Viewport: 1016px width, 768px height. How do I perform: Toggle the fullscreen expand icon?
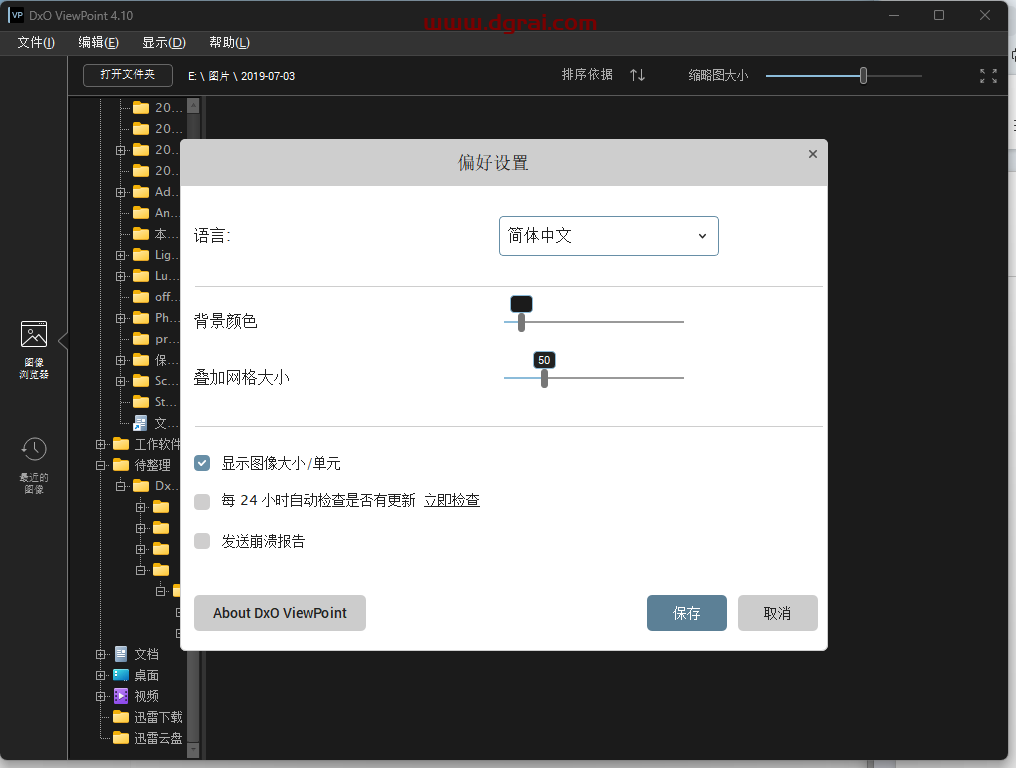[x=988, y=76]
